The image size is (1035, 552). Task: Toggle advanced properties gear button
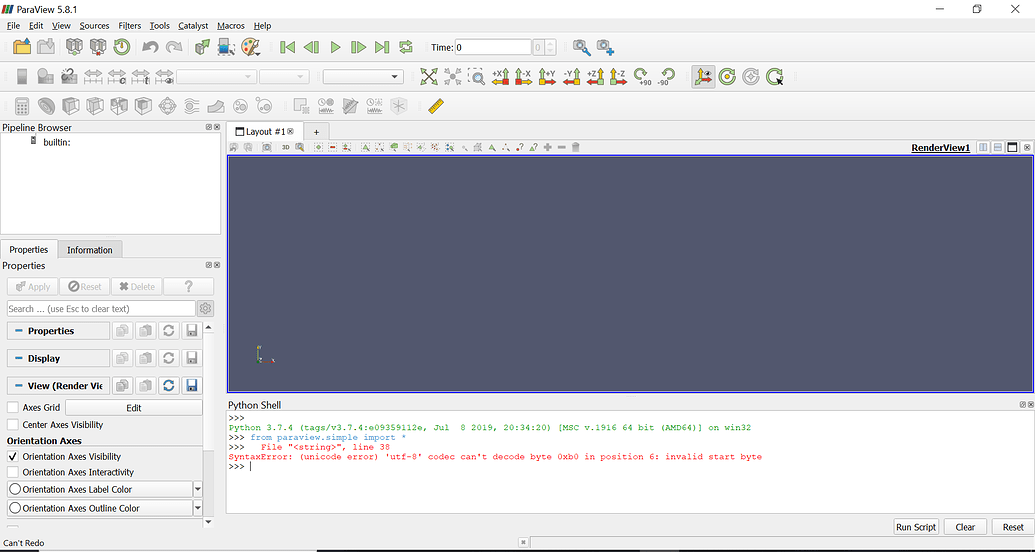(205, 308)
